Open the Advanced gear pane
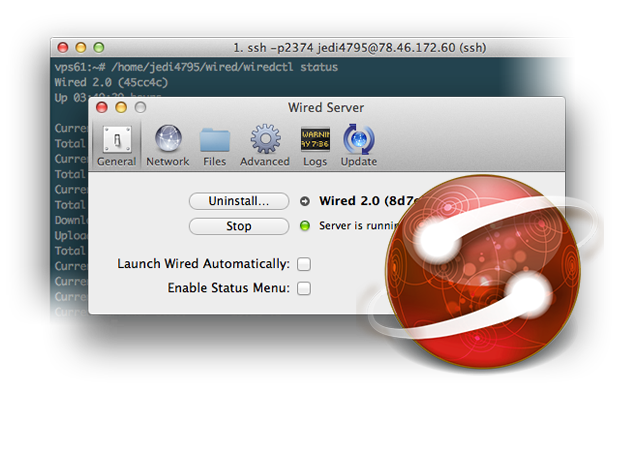The height and width of the screenshot is (450, 627). (265, 139)
